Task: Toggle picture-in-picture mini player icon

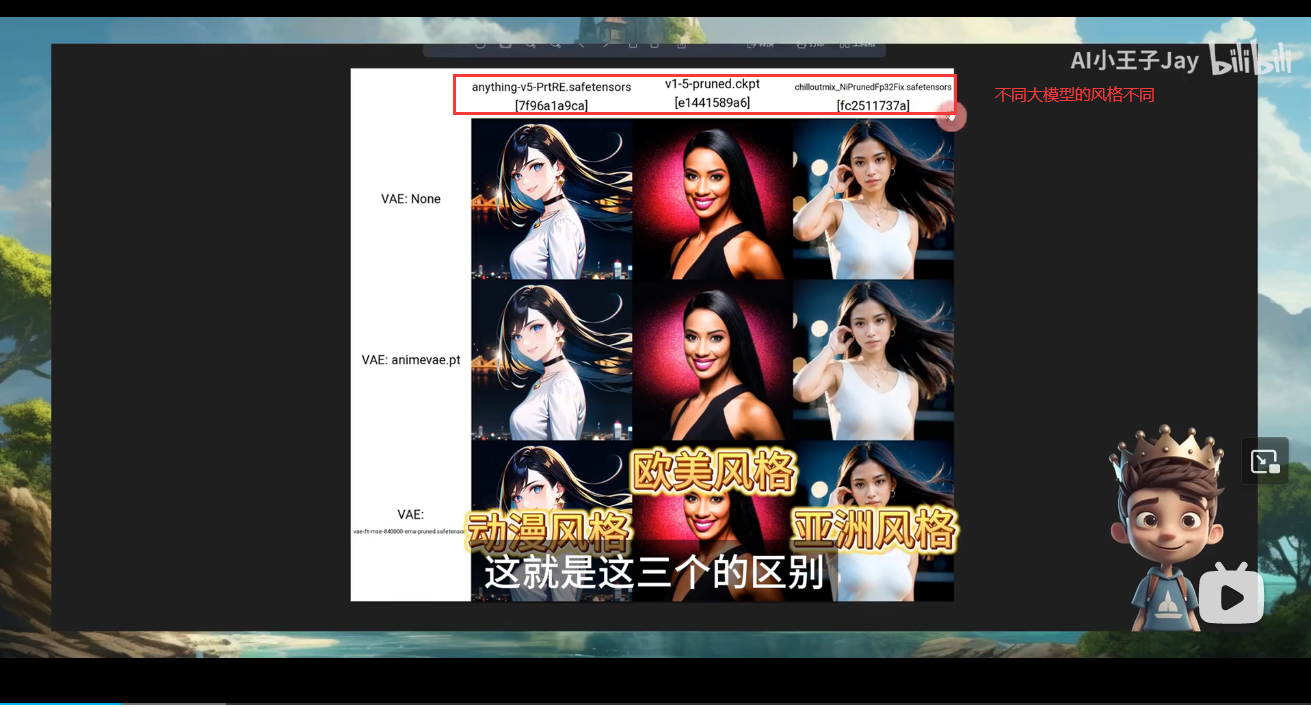Action: tap(1265, 461)
